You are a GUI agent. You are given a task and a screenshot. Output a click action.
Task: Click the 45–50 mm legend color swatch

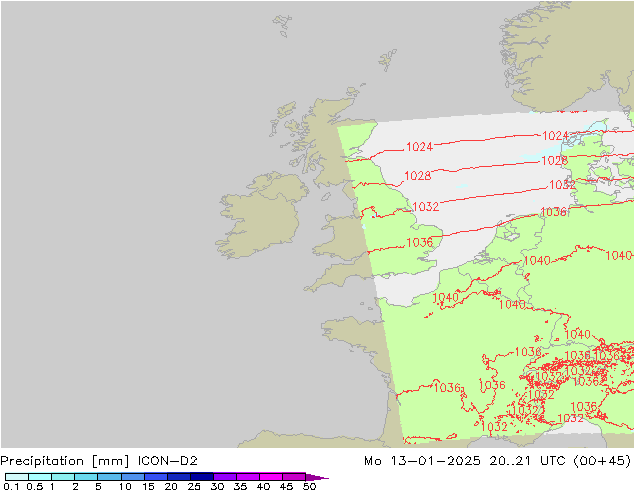pyautogui.click(x=294, y=477)
